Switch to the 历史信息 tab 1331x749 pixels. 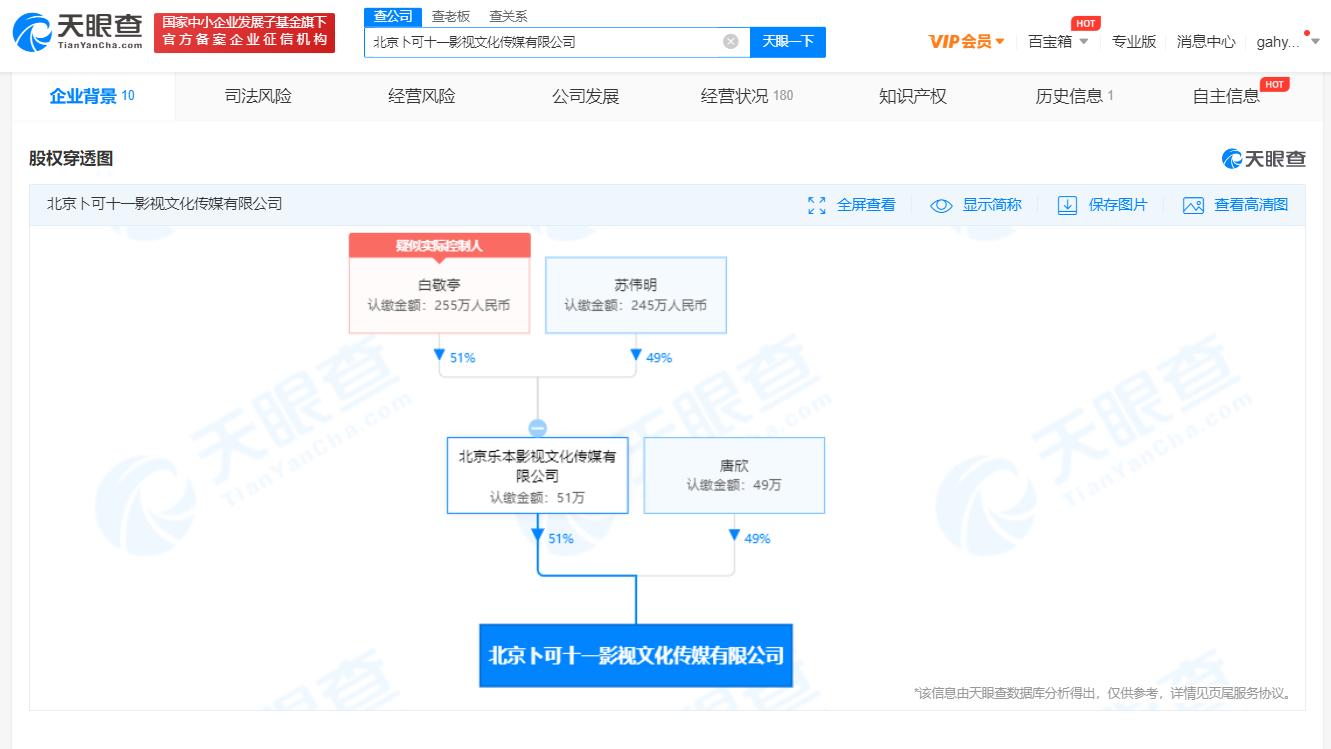coord(1075,96)
